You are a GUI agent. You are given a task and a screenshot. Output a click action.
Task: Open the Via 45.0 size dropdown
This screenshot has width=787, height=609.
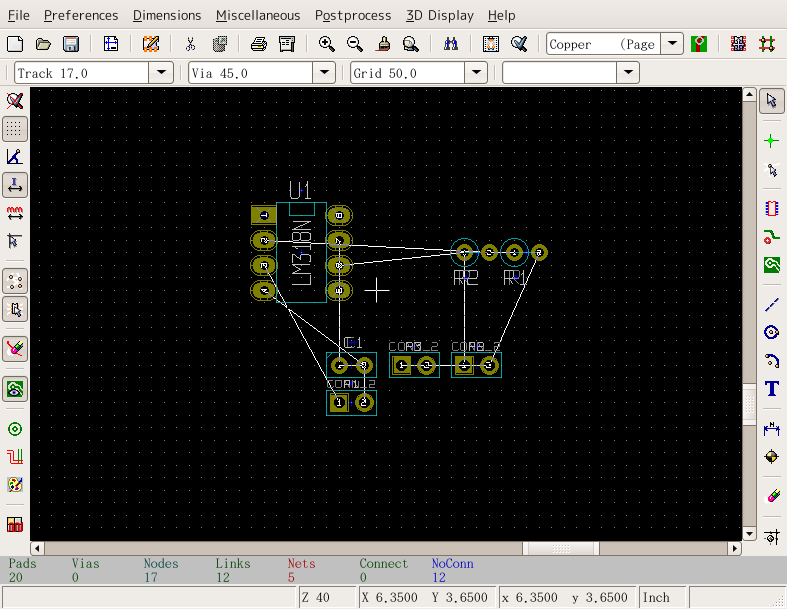click(323, 73)
